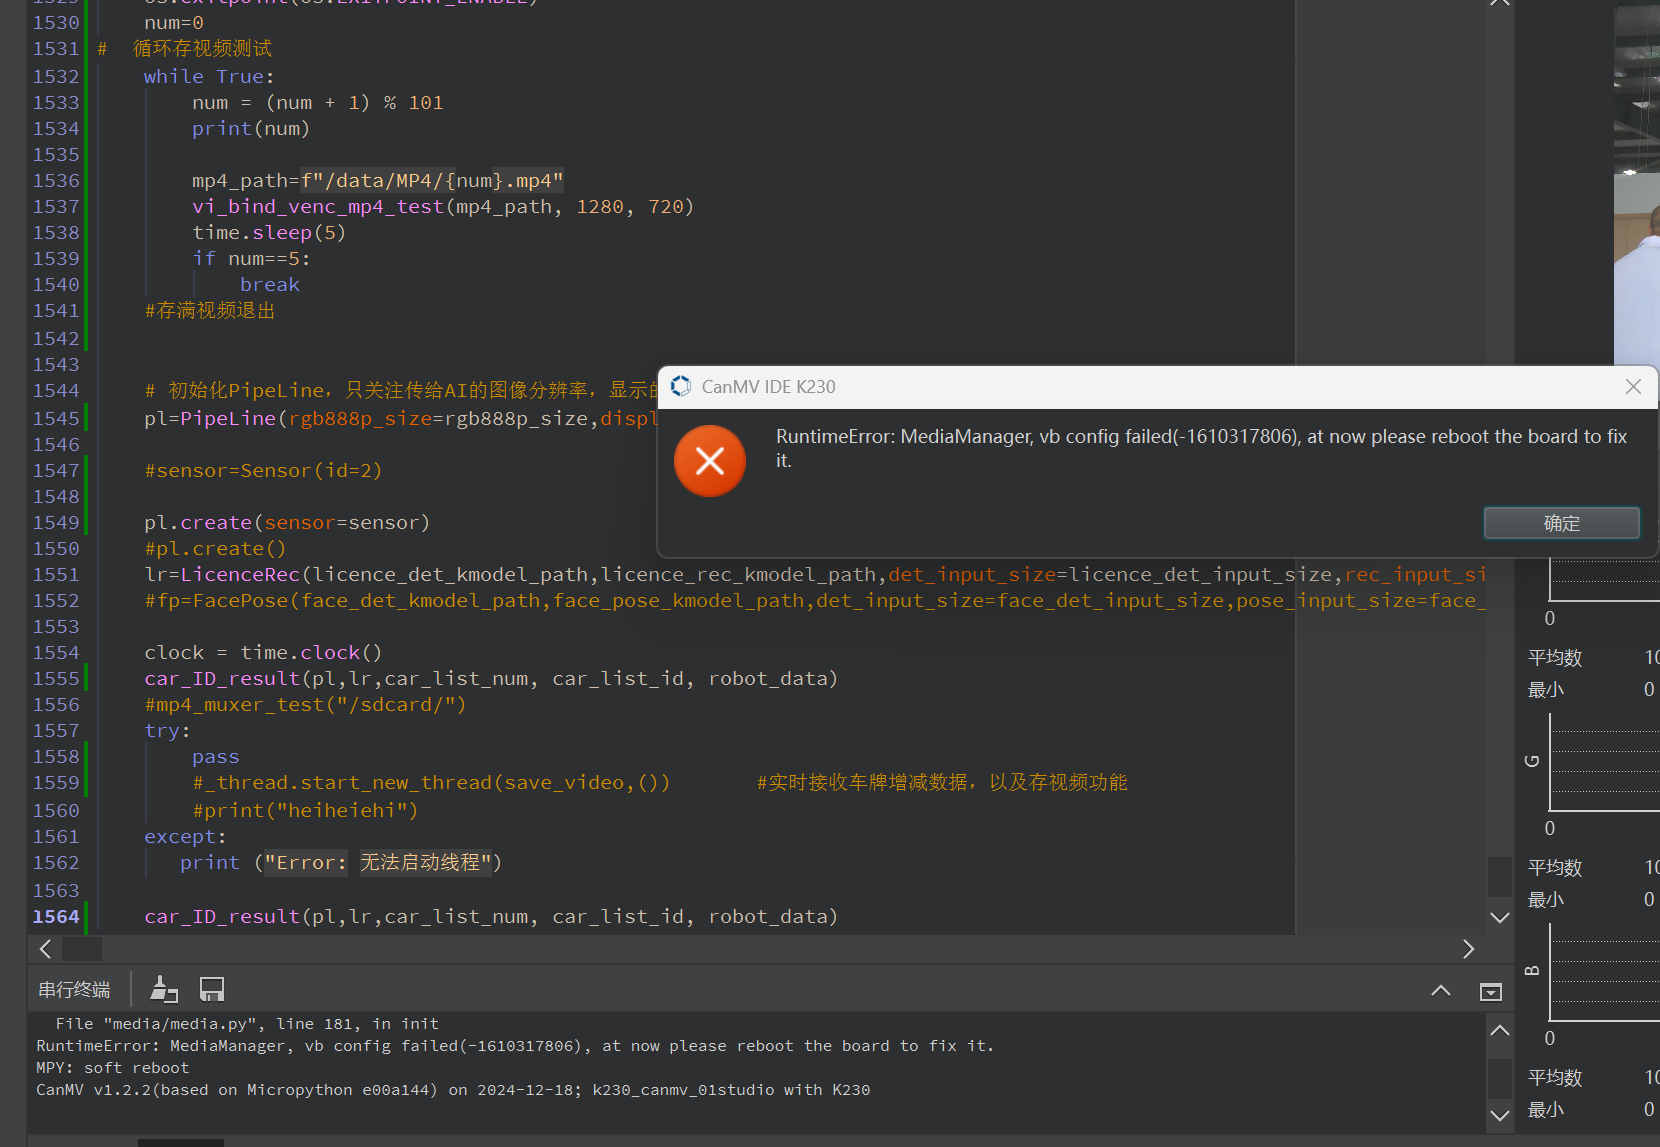Click the red error X icon
Viewport: 1660px width, 1147px height.
coord(710,461)
